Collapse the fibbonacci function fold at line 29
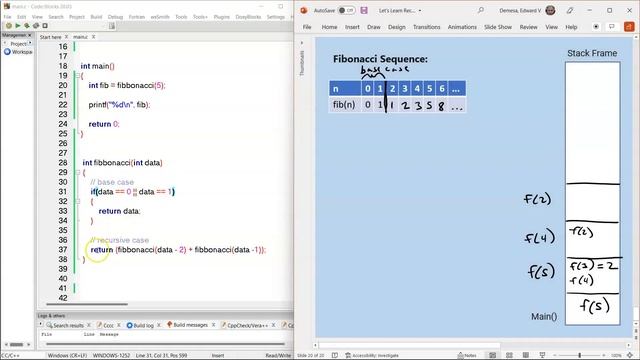 [x=78, y=172]
